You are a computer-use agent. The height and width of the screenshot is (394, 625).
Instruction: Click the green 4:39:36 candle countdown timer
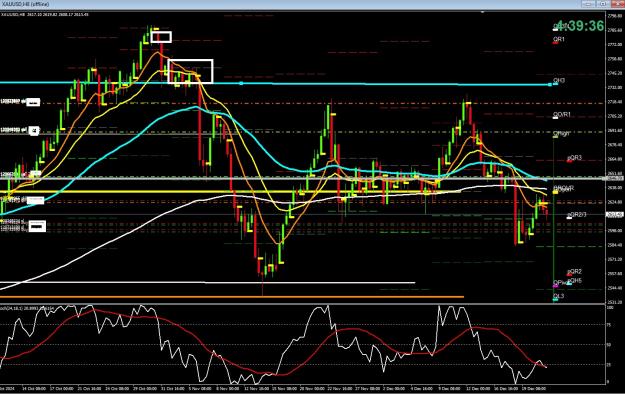(580, 26)
